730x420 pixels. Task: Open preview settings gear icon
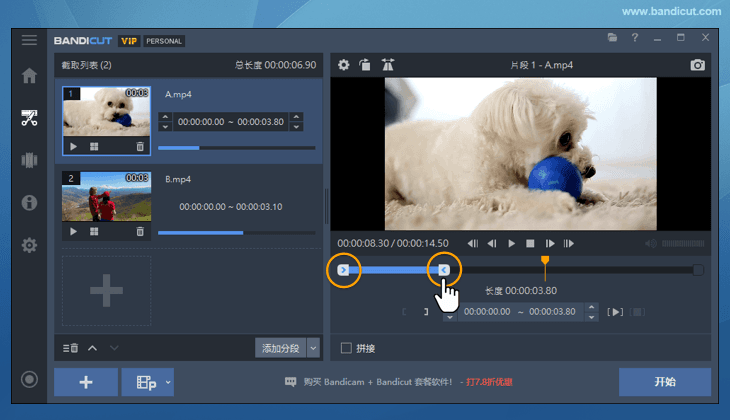[x=344, y=65]
